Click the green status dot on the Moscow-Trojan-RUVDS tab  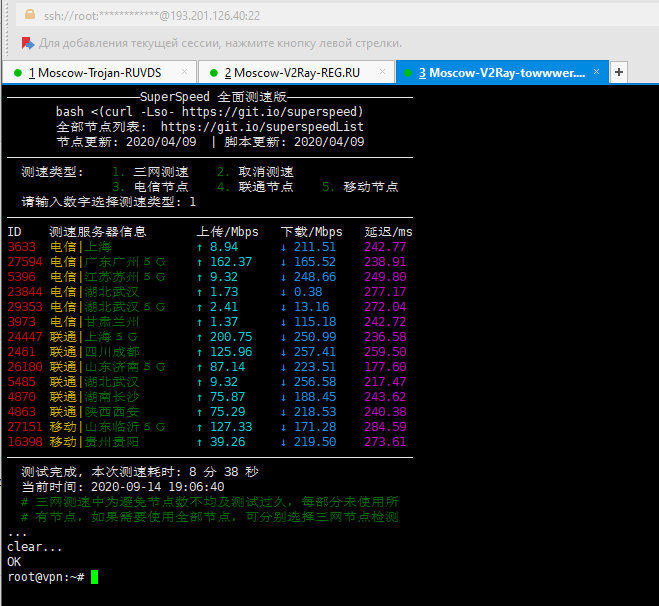pos(17,73)
